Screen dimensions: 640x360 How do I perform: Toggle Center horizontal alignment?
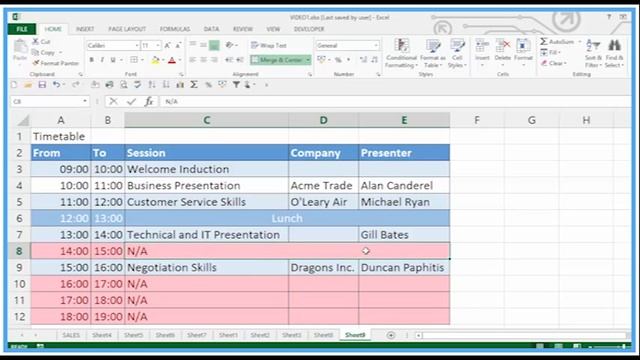tap(203, 60)
